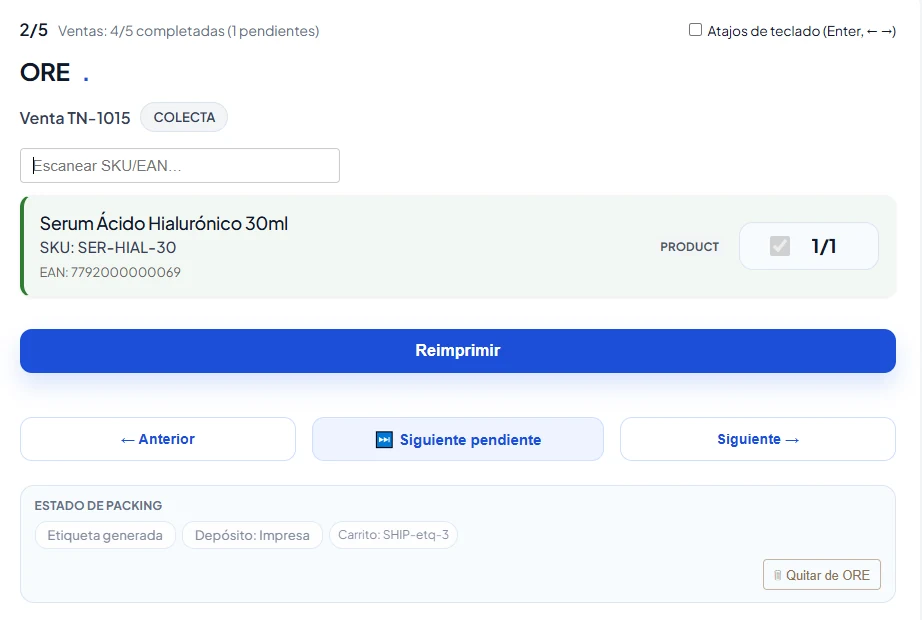
Task: Click the Depósito: Impresa status chip
Action: (252, 535)
